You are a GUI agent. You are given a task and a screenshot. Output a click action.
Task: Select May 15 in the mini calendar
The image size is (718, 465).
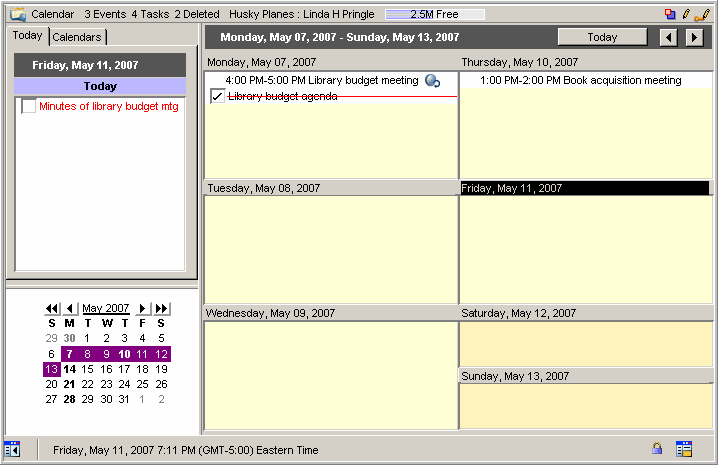pos(88,369)
